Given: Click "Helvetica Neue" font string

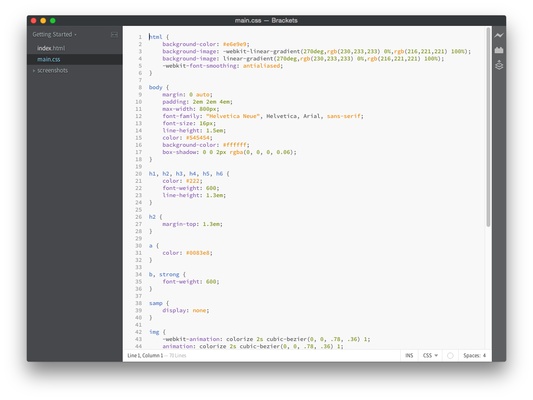Looking at the screenshot, I should tap(233, 116).
